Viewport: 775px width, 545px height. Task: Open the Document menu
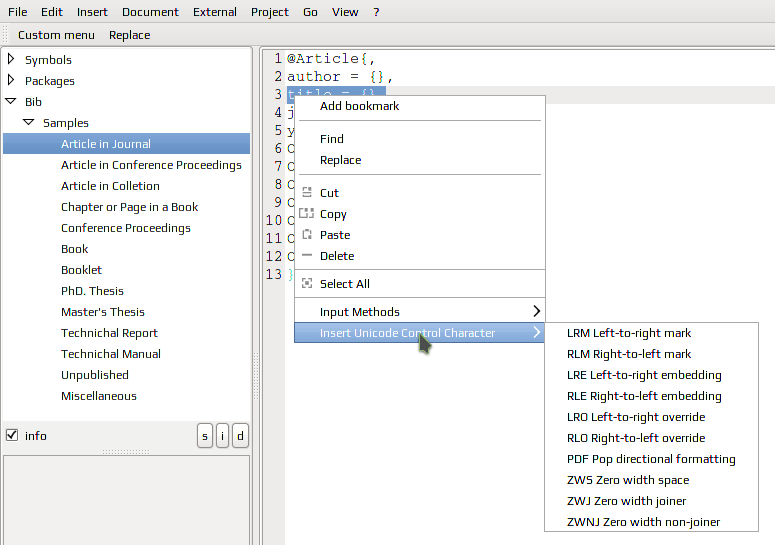[150, 12]
